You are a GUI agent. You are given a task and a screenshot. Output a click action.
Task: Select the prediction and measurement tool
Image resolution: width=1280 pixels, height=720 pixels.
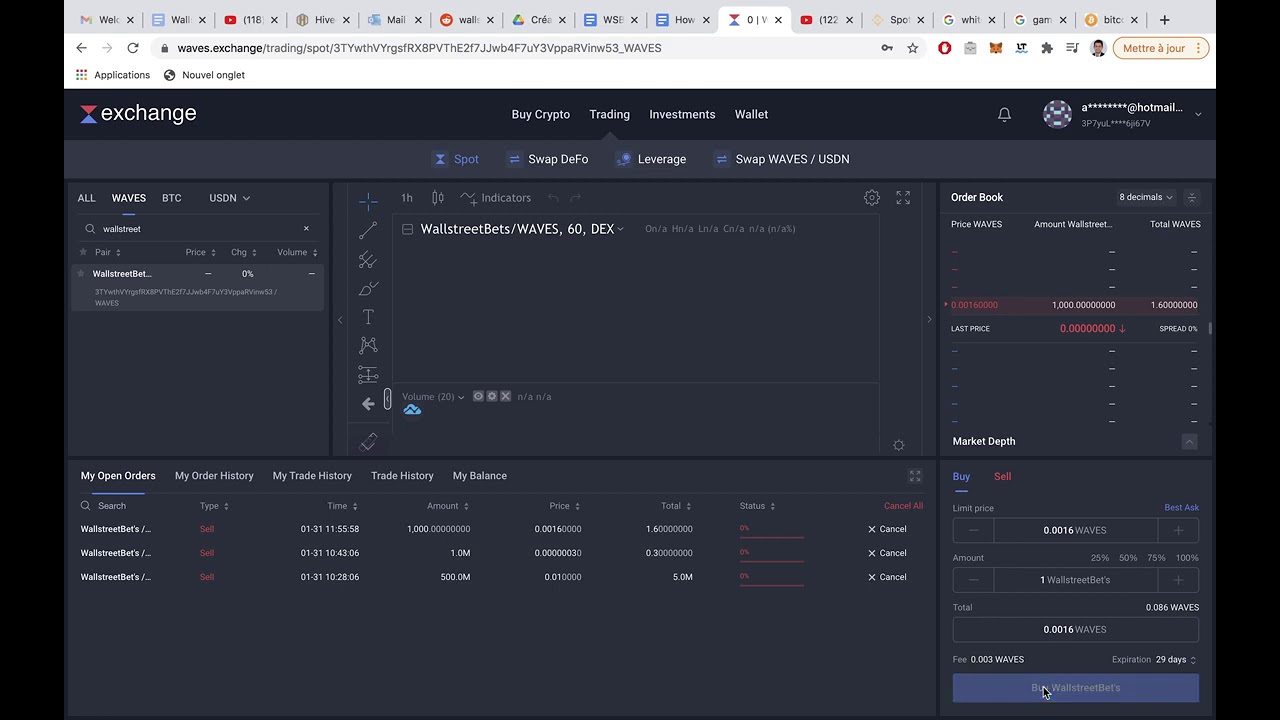point(368,375)
